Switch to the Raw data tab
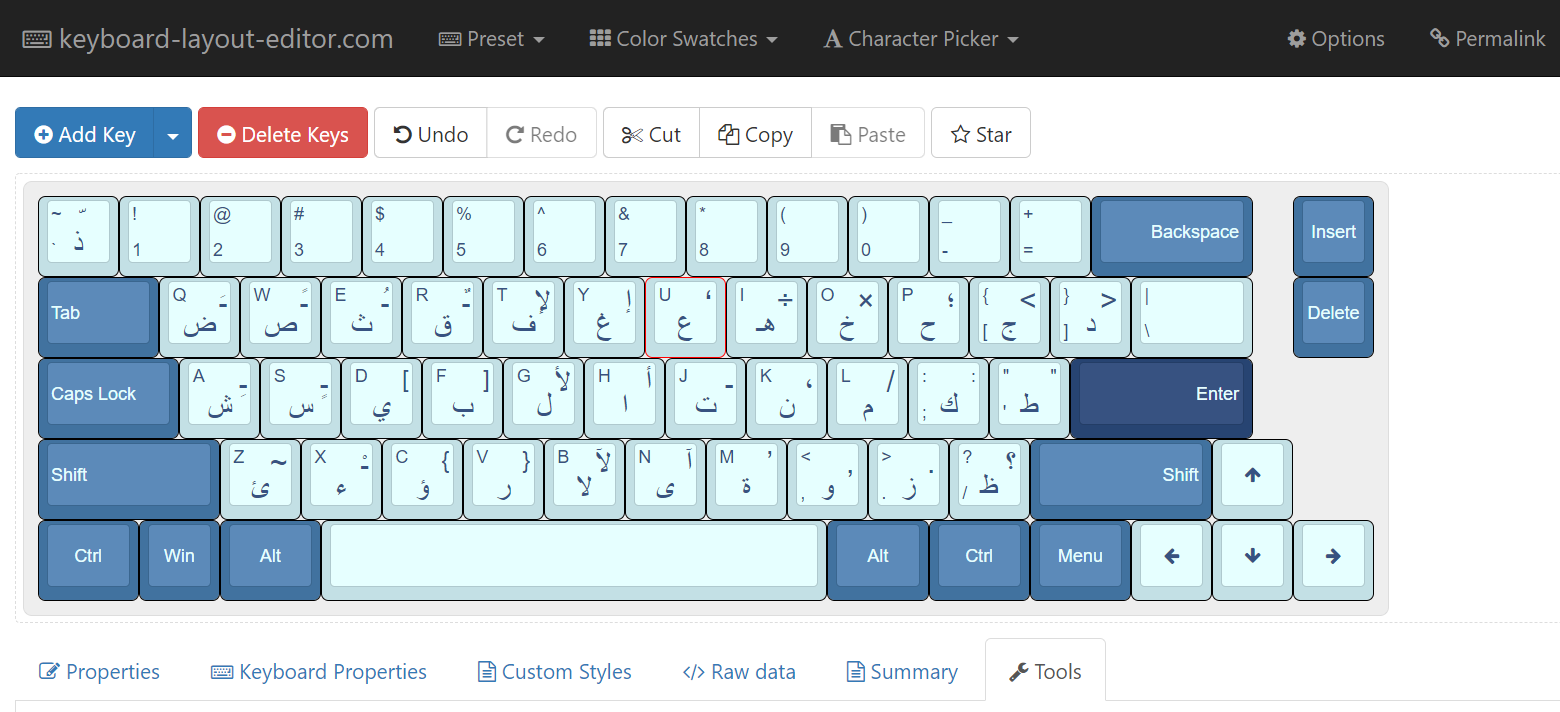Screen dimensions: 1560x712 pos(739,671)
